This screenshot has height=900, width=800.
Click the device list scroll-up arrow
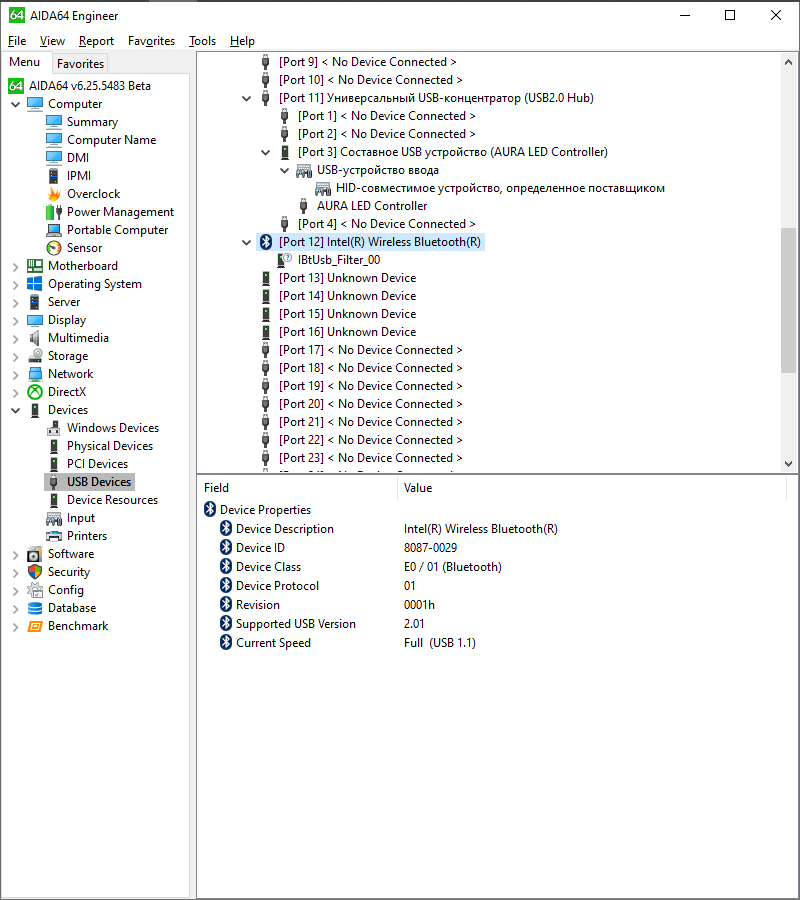(789, 62)
